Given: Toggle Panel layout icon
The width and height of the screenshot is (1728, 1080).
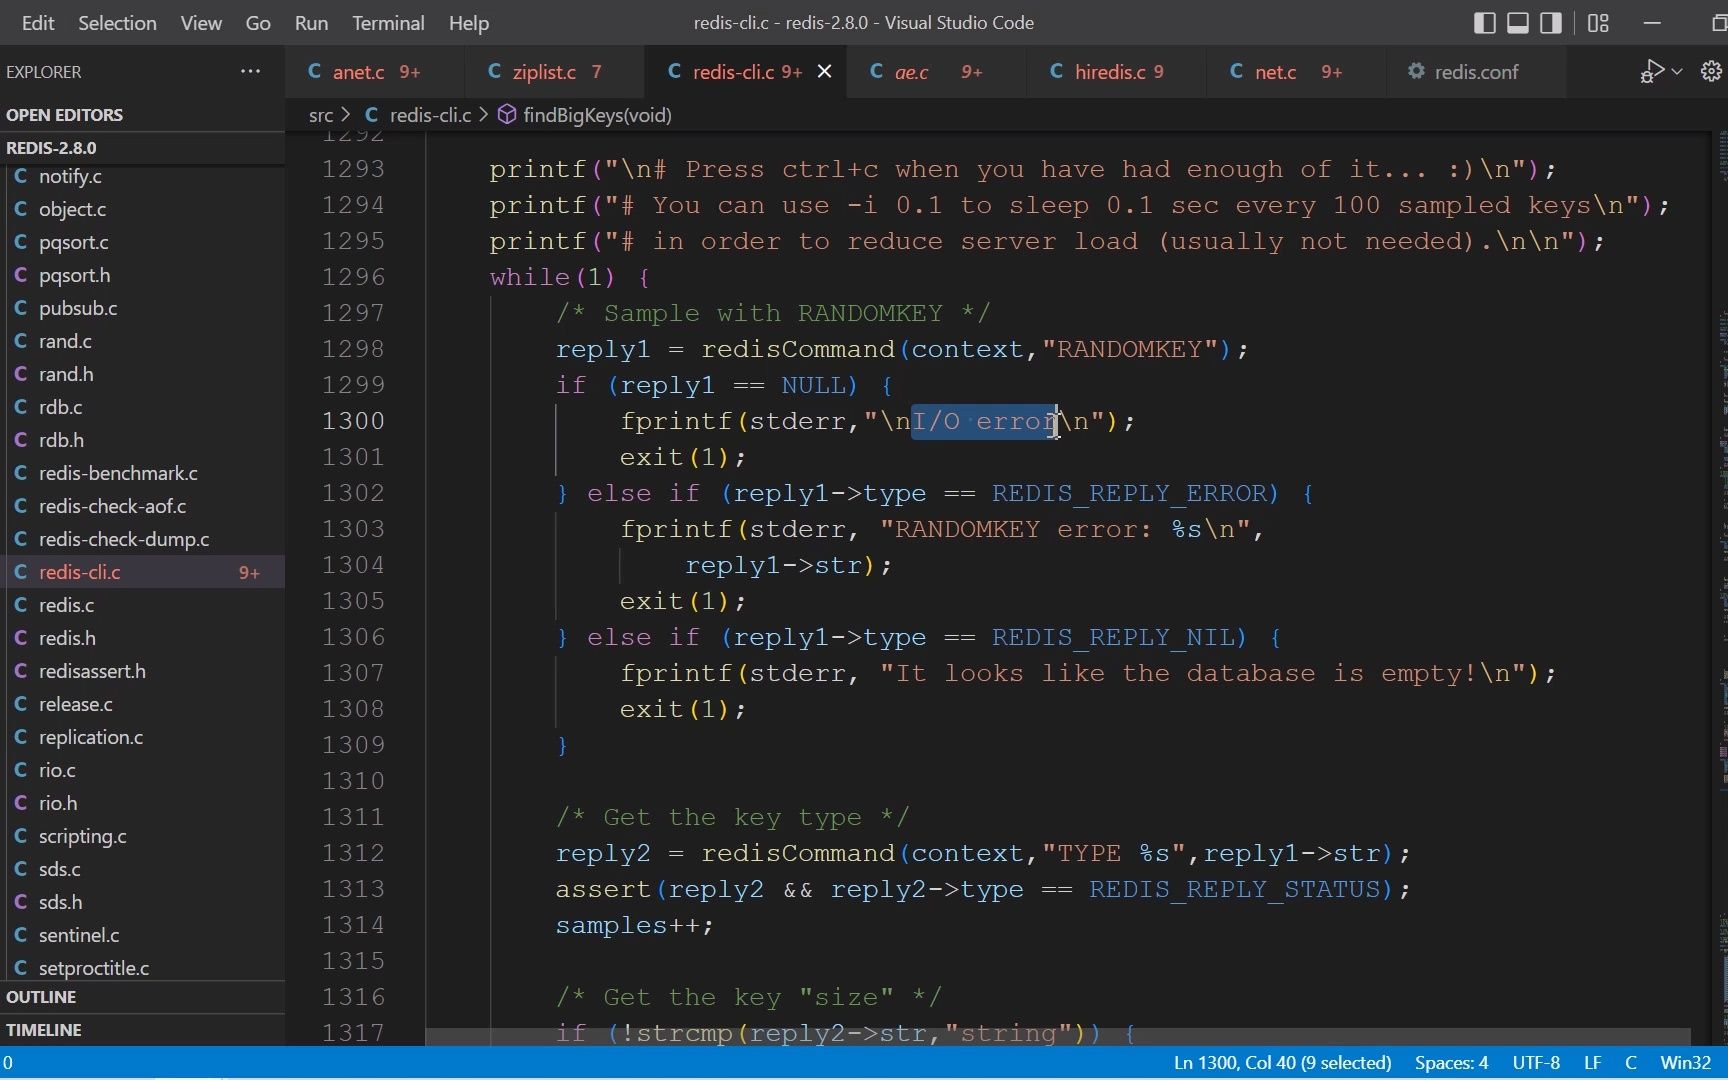Looking at the screenshot, I should [x=1518, y=23].
